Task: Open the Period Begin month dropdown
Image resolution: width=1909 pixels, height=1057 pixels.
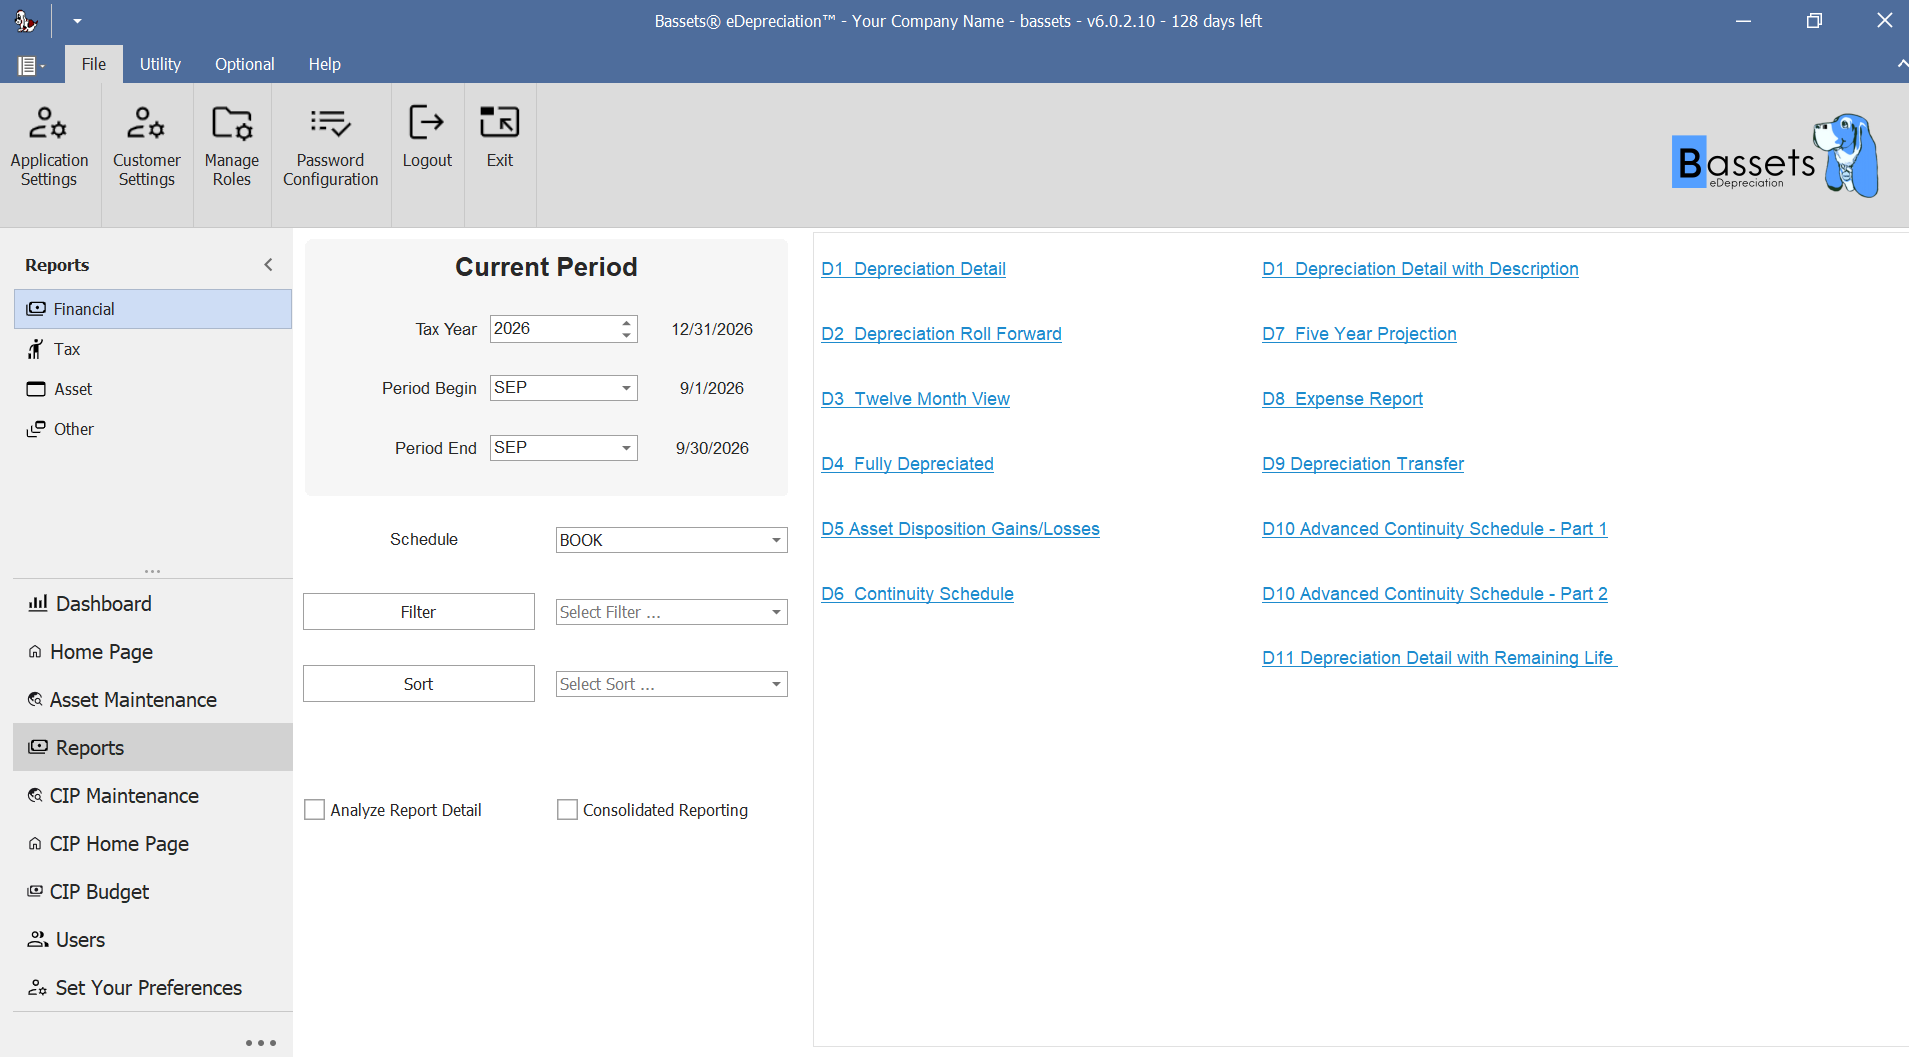Action: click(627, 388)
